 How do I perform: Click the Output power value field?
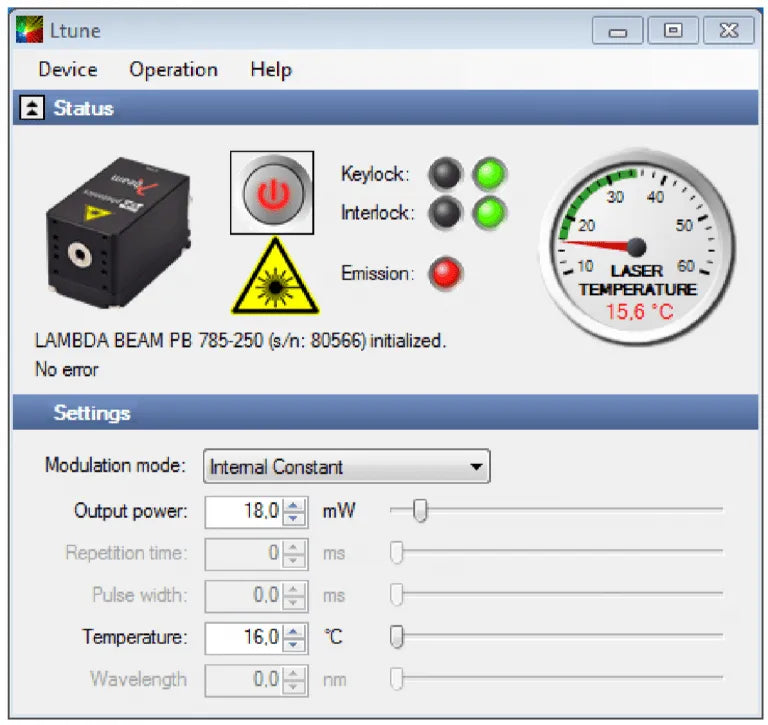[244, 512]
